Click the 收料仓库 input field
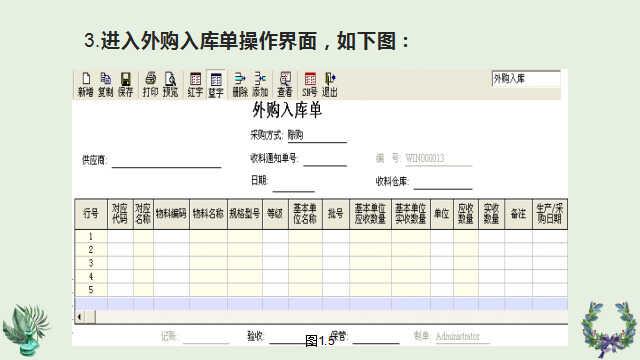Viewport: 640px width, 360px height. click(x=443, y=182)
